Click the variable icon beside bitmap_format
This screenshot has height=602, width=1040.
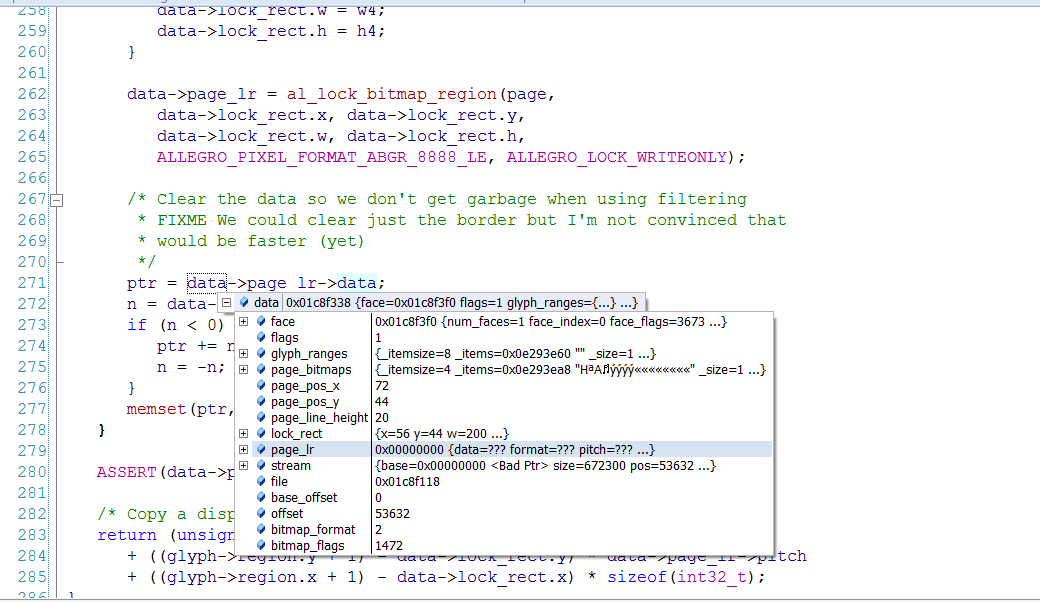tap(261, 530)
